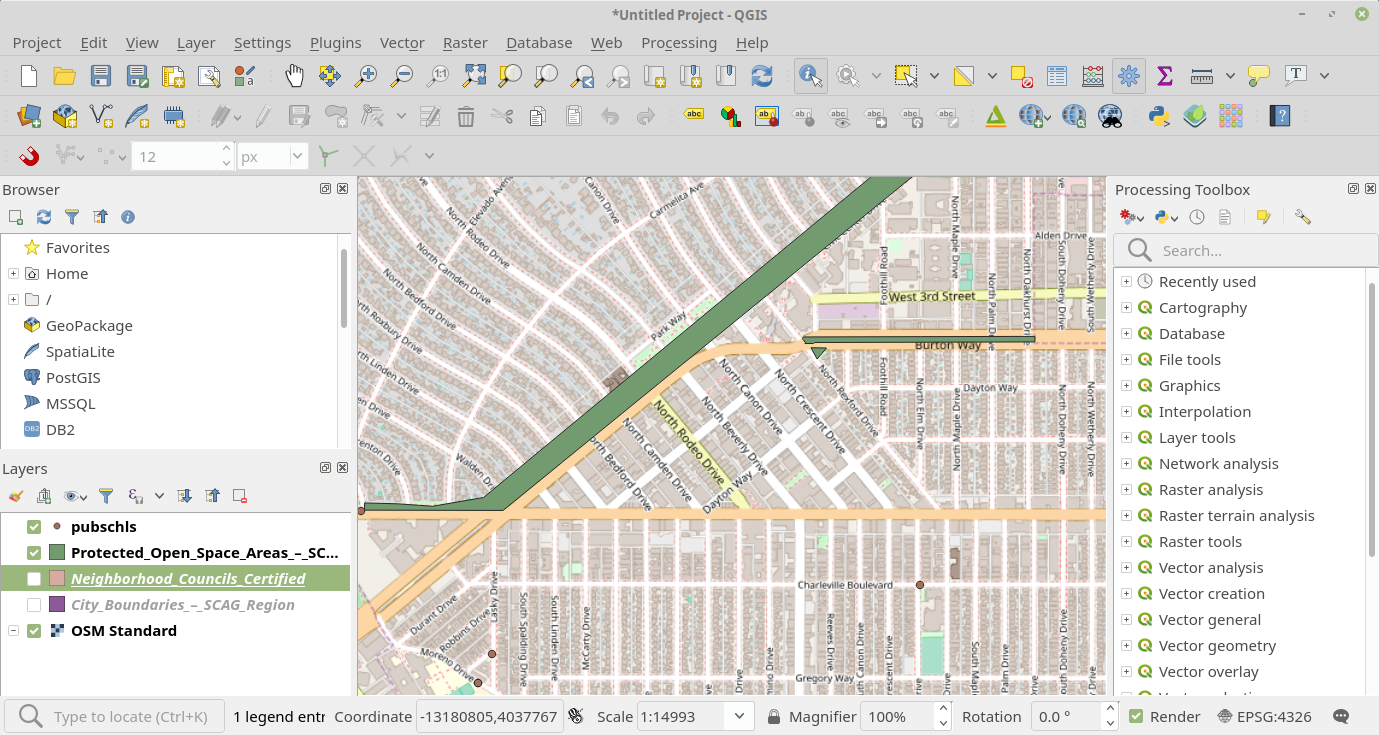Filter the Browser panel tree
Screen dimensions: 1379x735
click(72, 217)
